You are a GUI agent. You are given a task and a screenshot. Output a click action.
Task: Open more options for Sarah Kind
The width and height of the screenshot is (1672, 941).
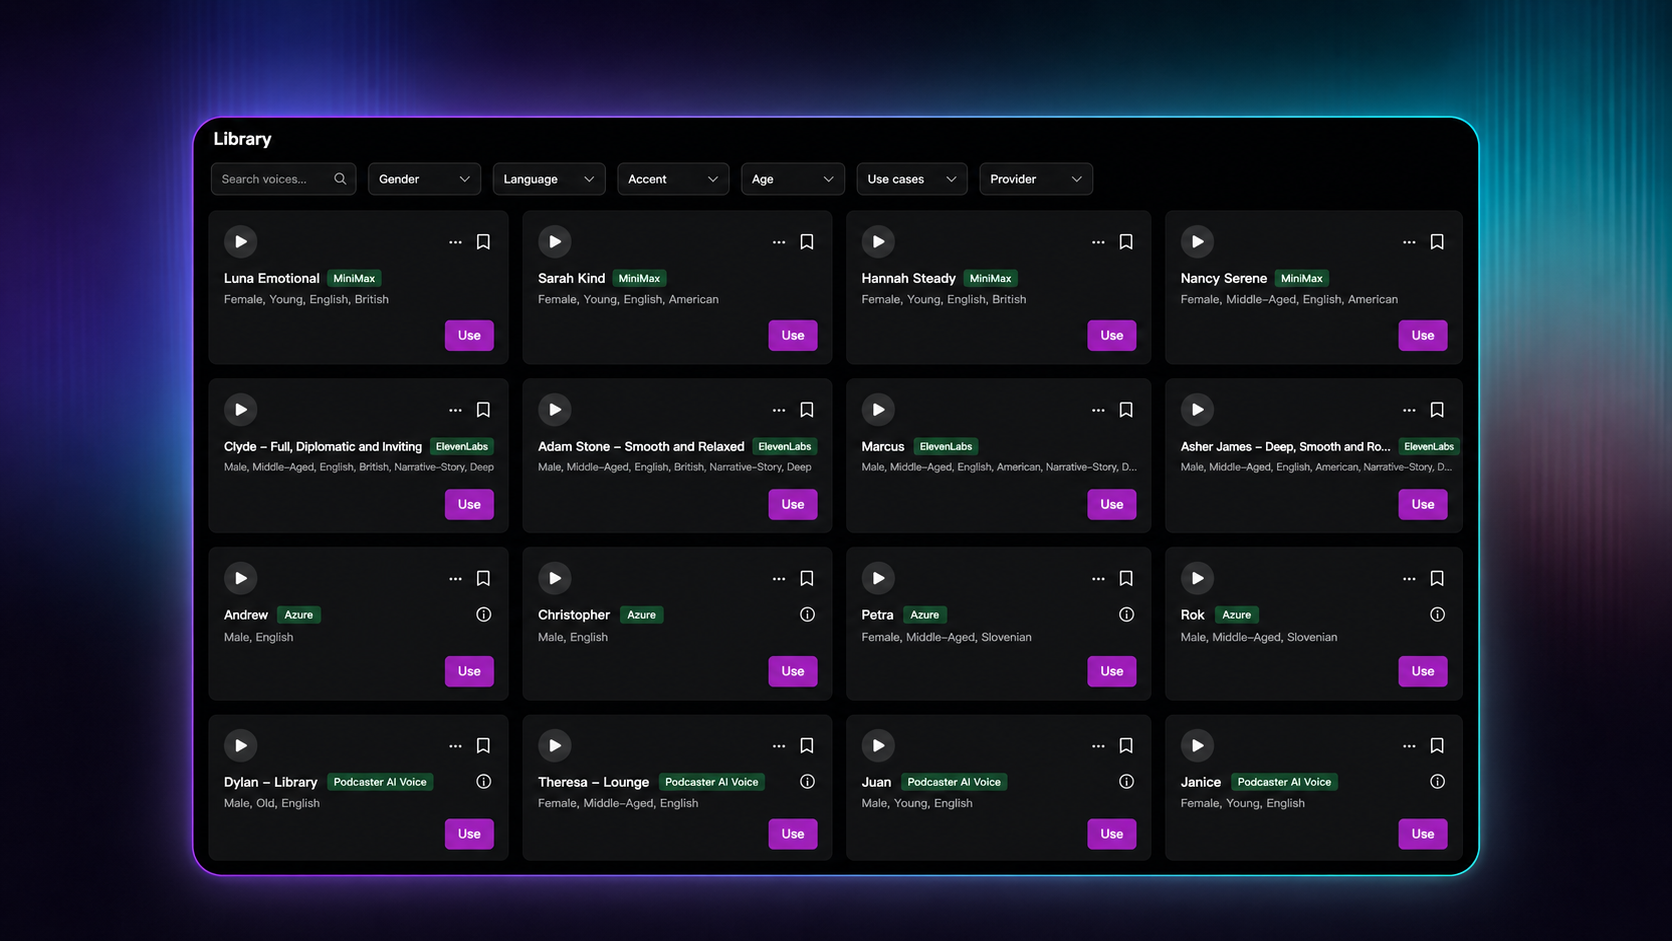(779, 242)
